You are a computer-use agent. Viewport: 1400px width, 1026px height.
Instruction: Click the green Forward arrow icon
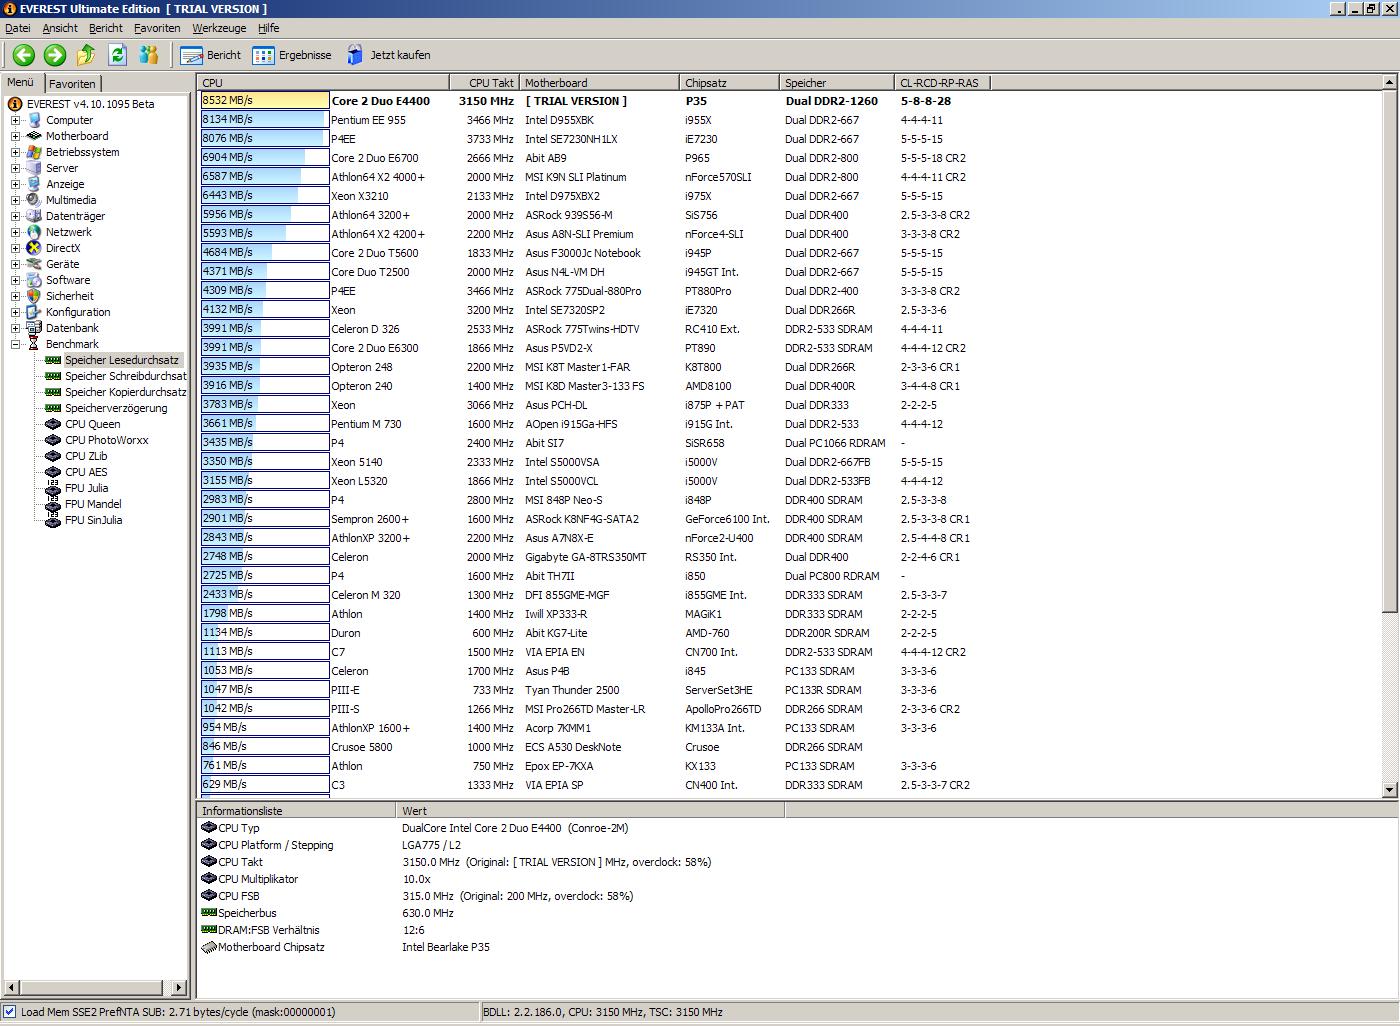pyautogui.click(x=55, y=55)
